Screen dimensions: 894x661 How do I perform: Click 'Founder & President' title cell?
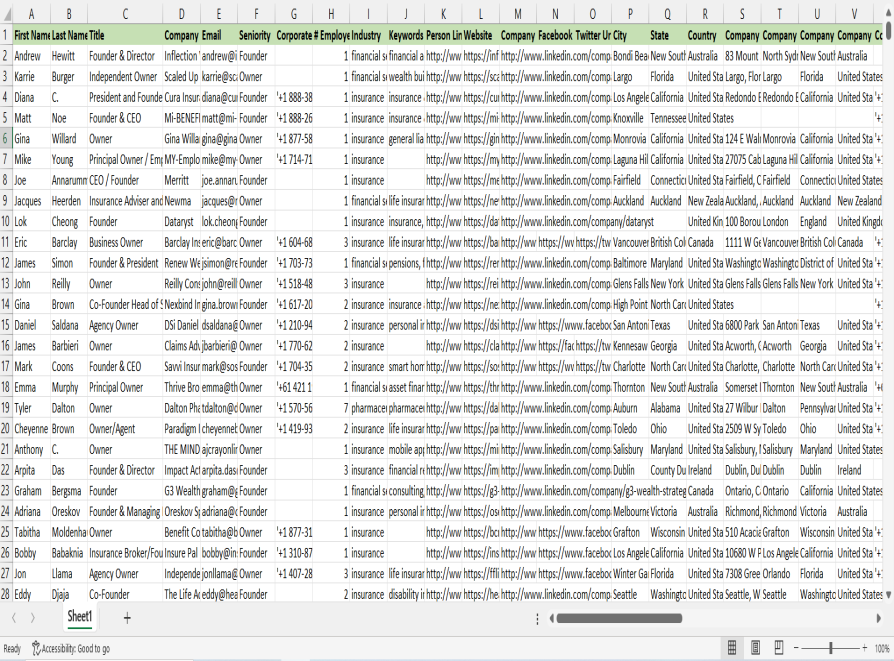pyautogui.click(x=125, y=263)
